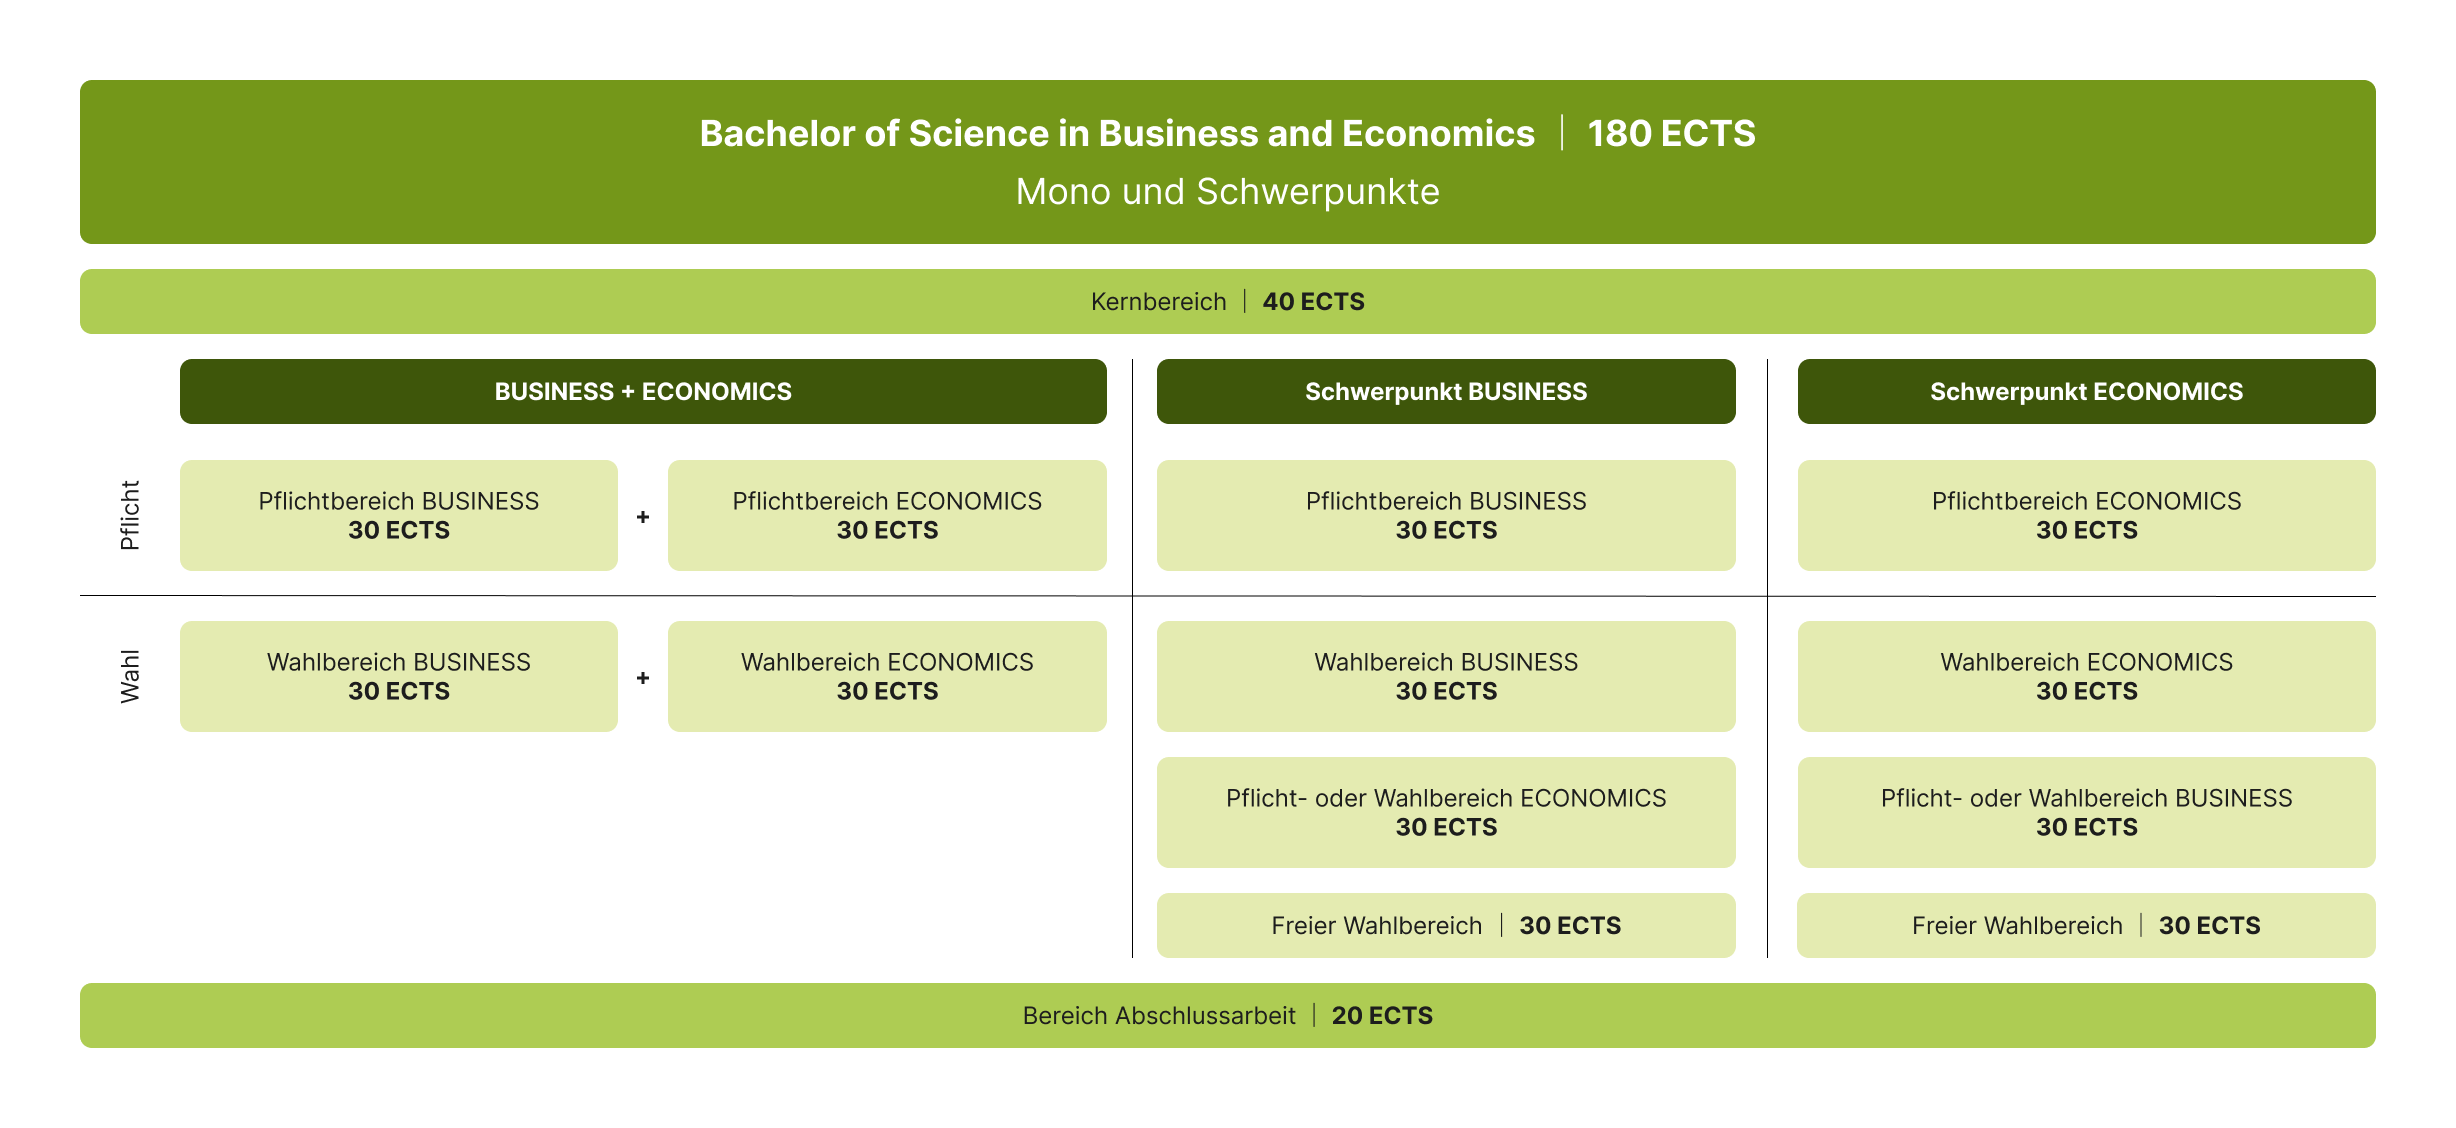Image resolution: width=2456 pixels, height=1128 pixels.
Task: Click Freier Wahlbereich under Schwerpunkt BUSINESS
Action: pos(1446,925)
